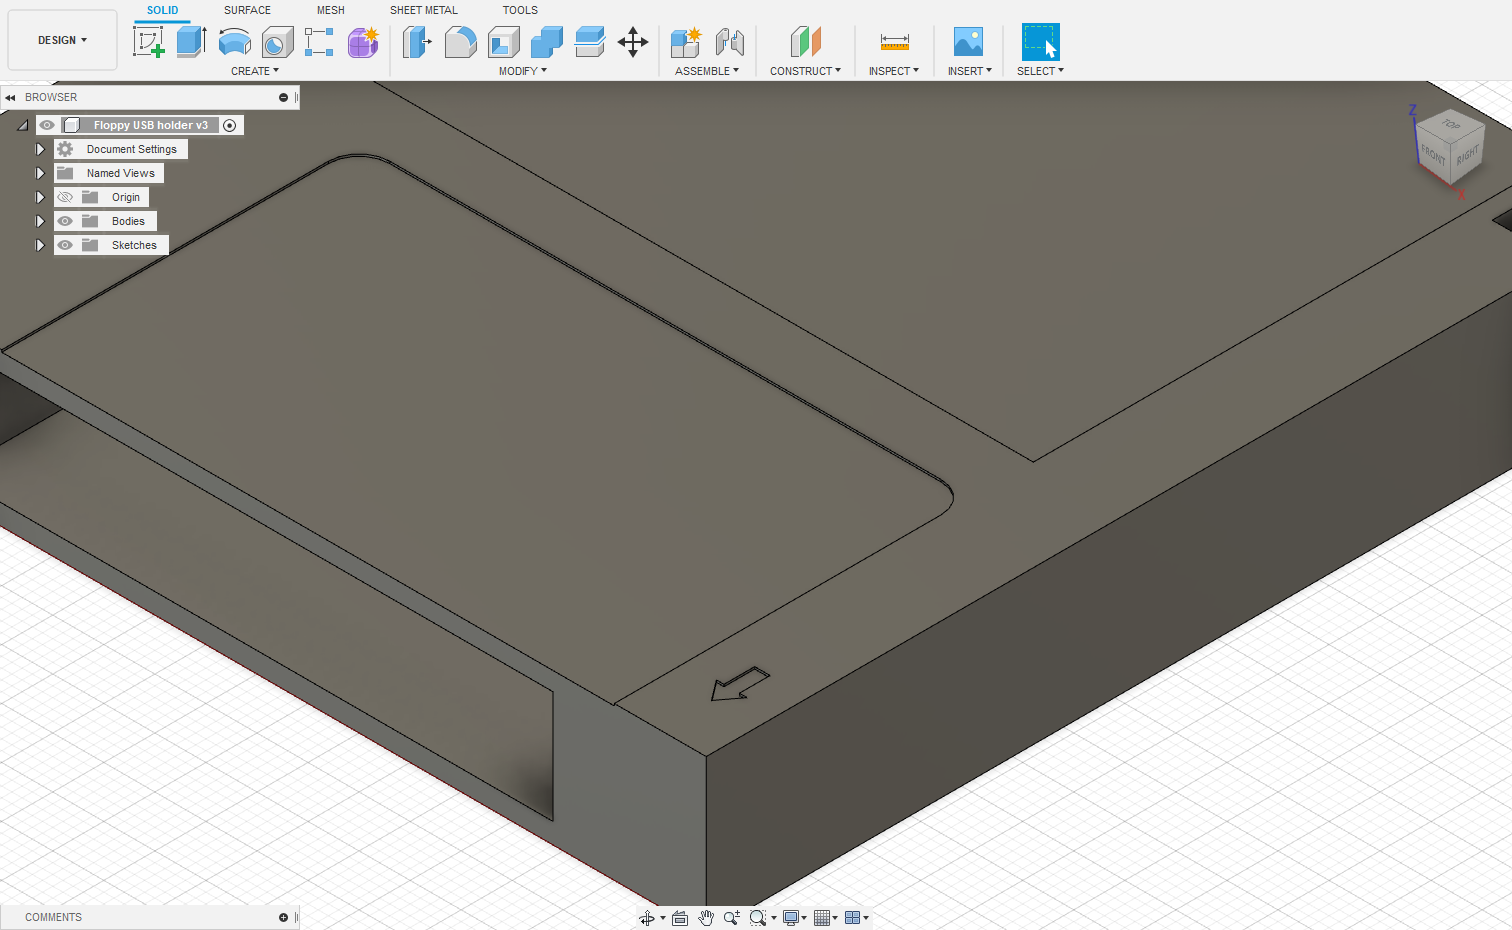Image resolution: width=1512 pixels, height=930 pixels.
Task: Launch the purple Create Form tool
Action: coord(363,42)
